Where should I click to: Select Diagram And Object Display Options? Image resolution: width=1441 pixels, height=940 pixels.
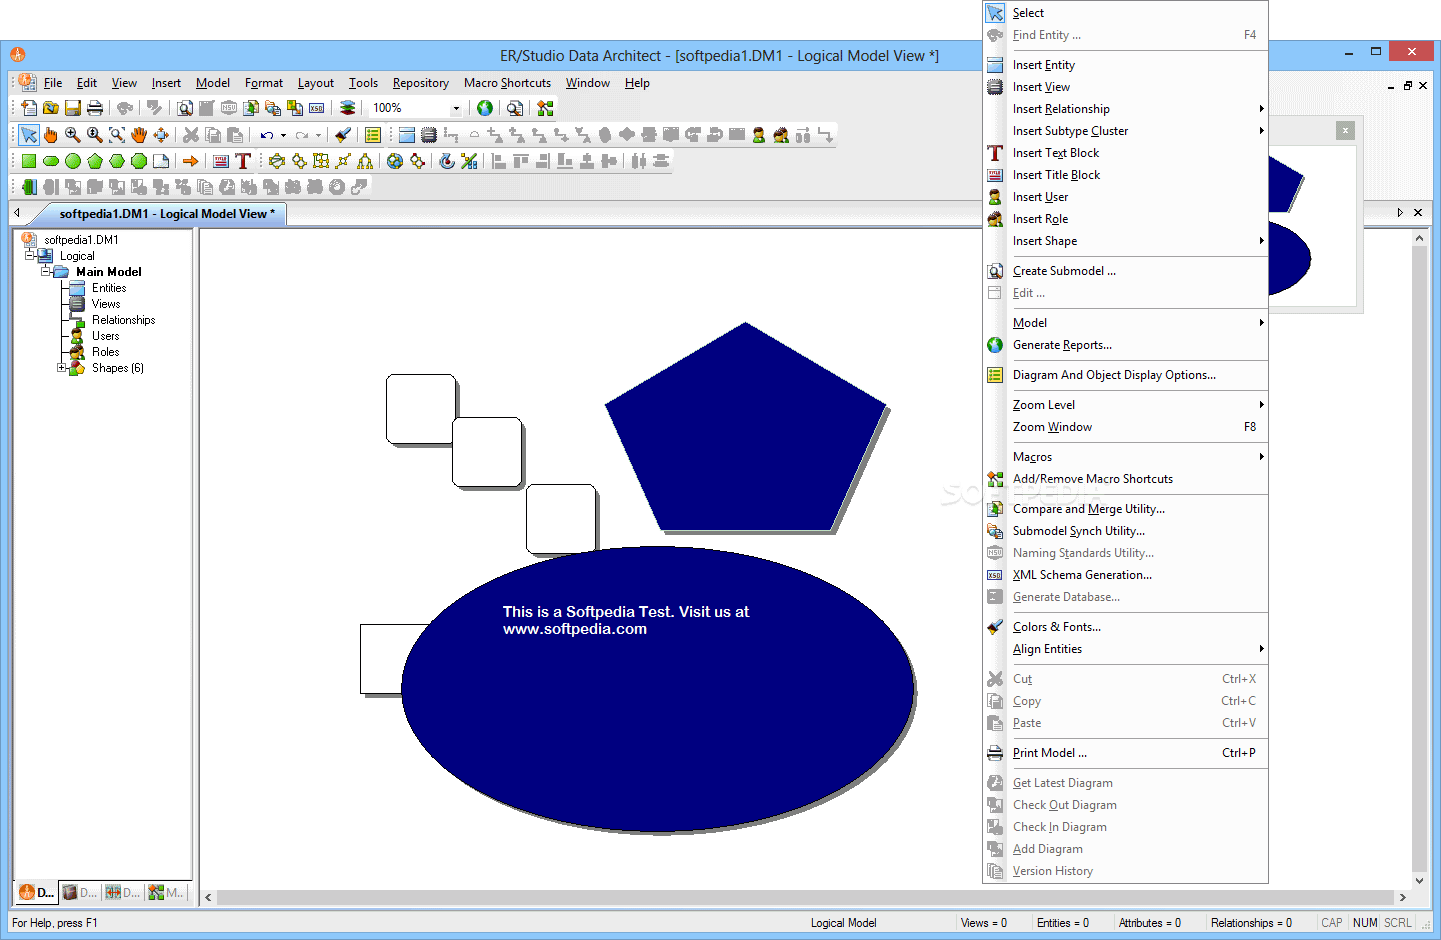point(1125,375)
